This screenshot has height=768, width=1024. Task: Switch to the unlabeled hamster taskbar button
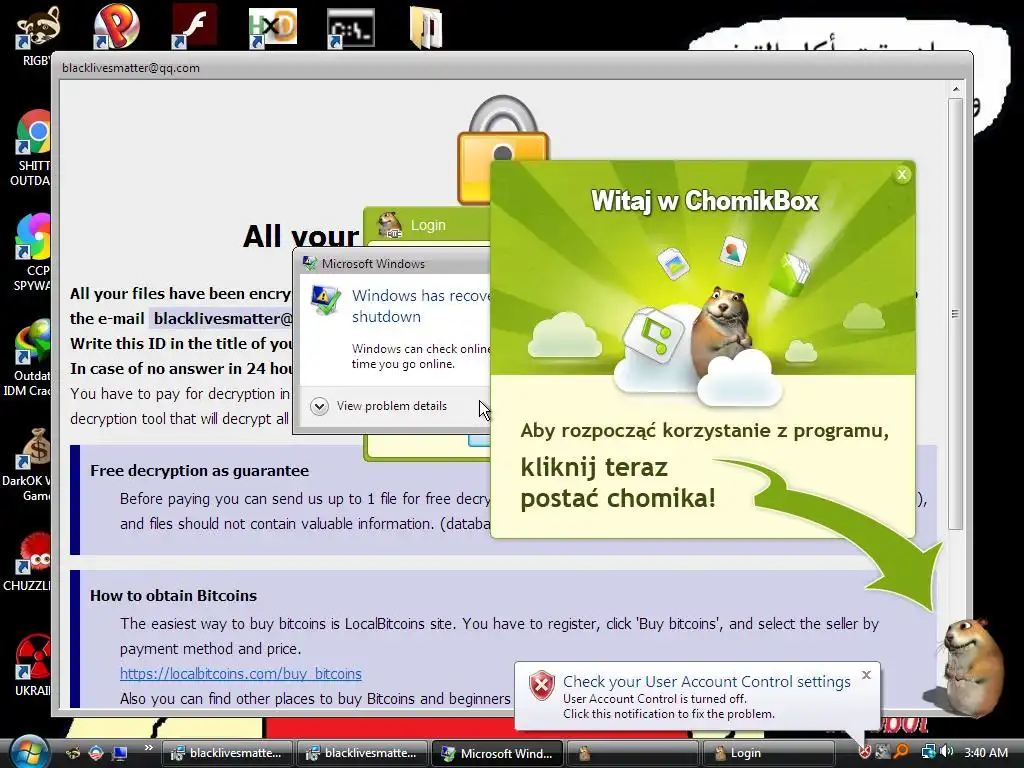pyautogui.click(x=632, y=753)
